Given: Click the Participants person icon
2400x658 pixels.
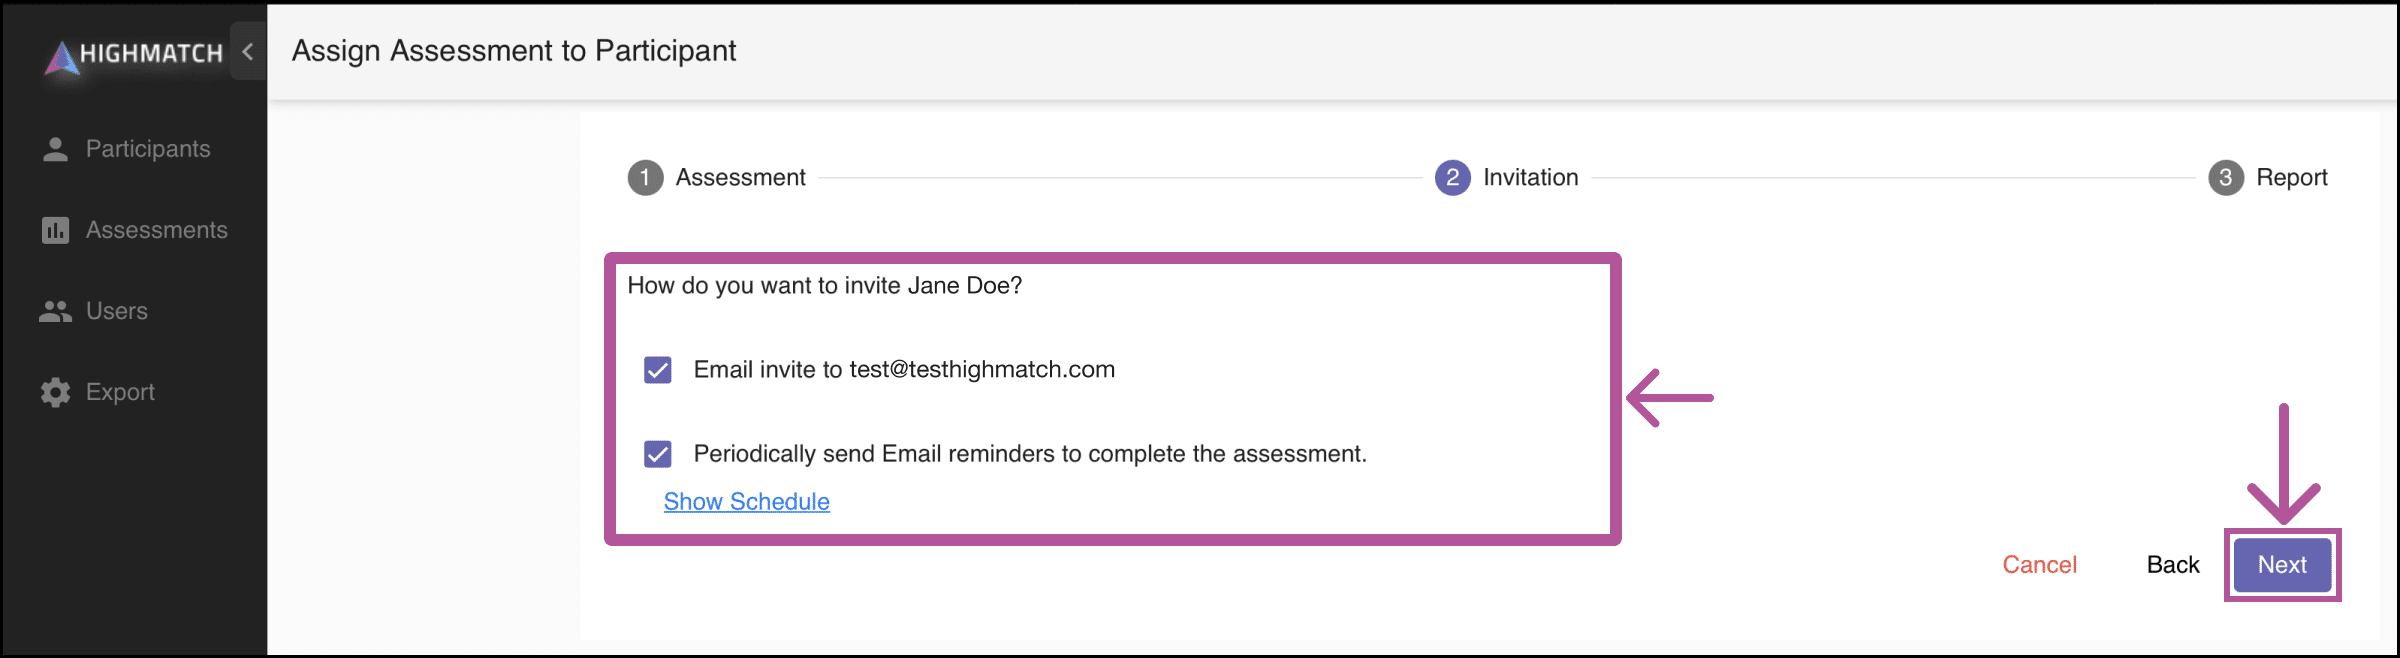Looking at the screenshot, I should click(x=56, y=149).
